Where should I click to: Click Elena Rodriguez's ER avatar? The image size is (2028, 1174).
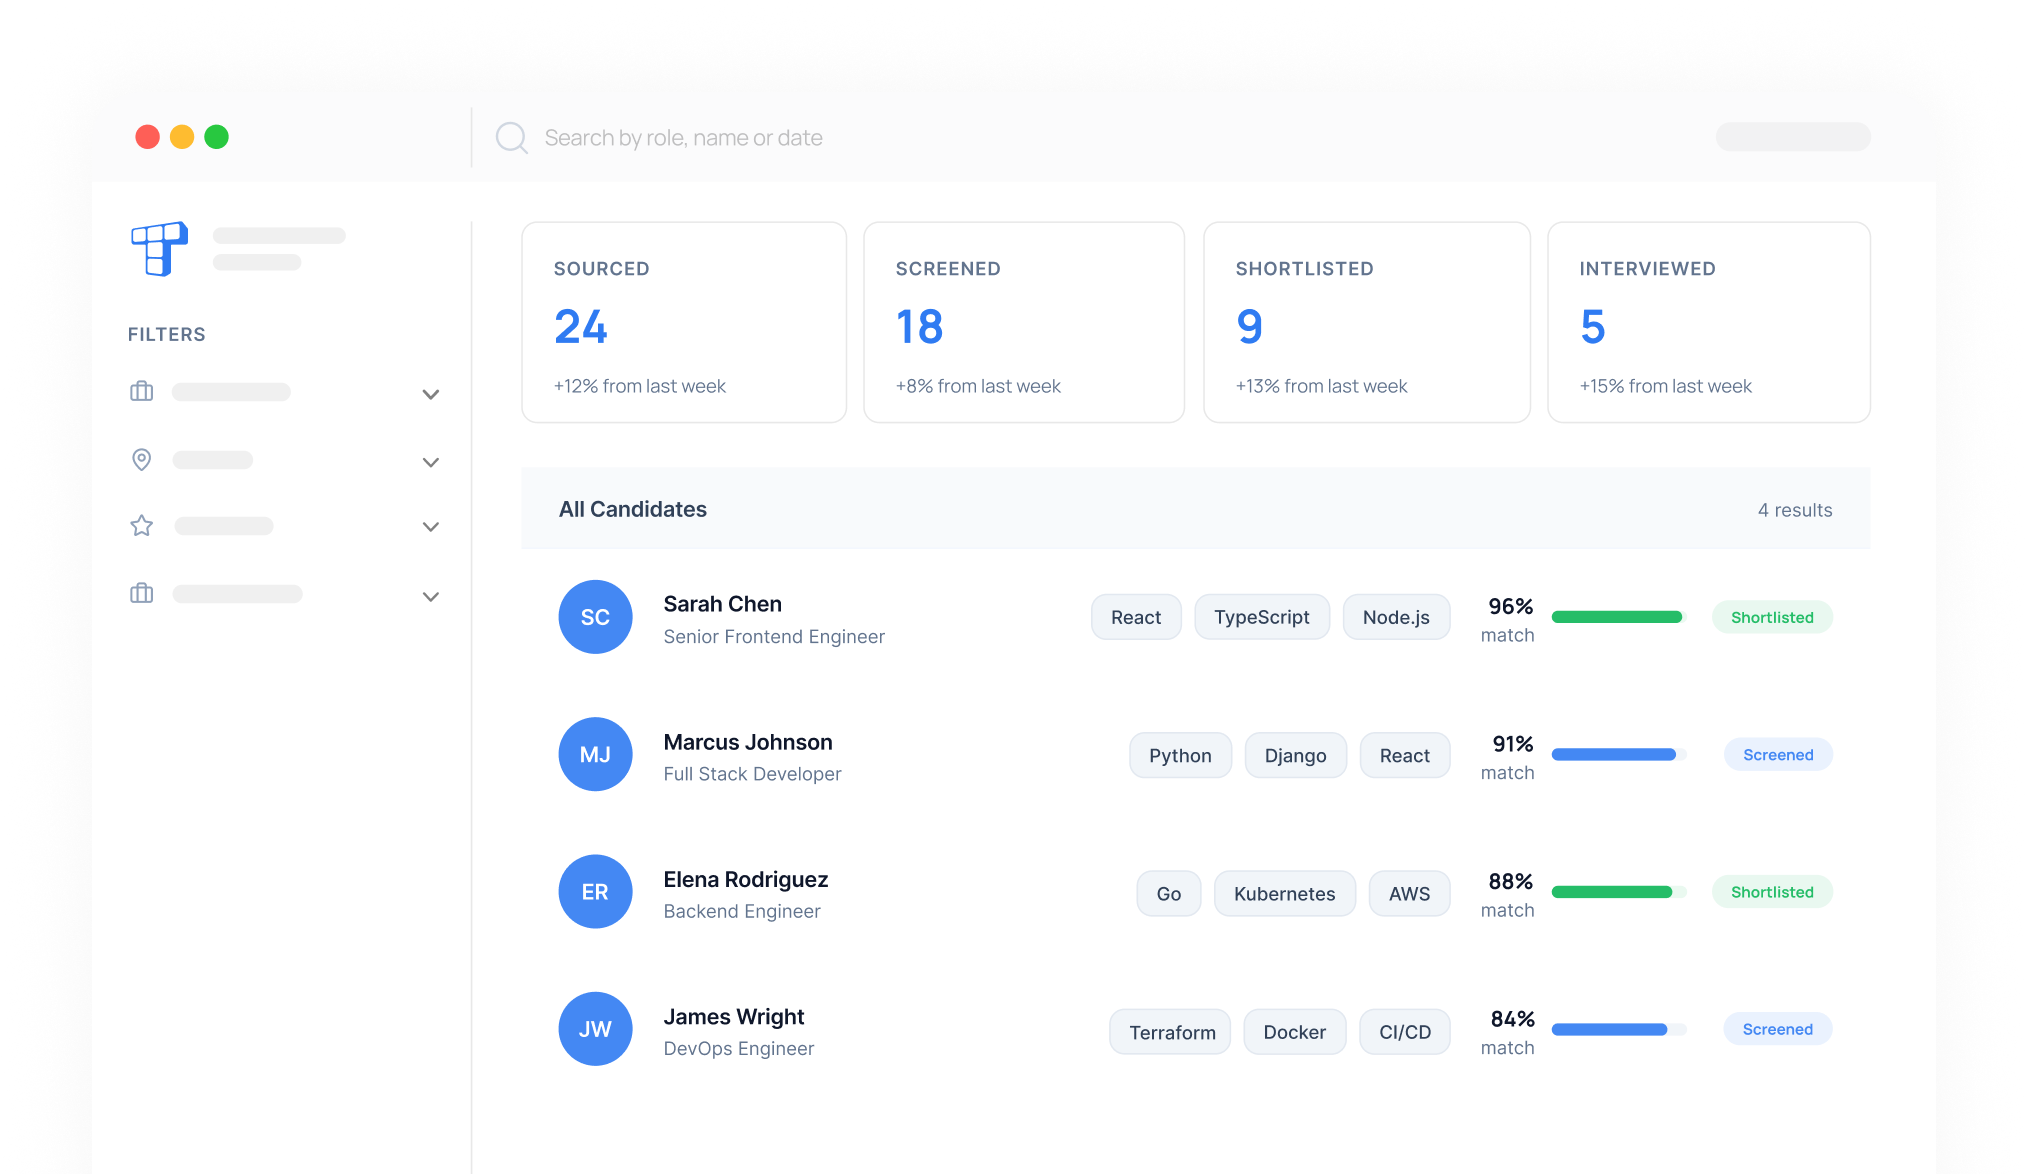(x=595, y=891)
